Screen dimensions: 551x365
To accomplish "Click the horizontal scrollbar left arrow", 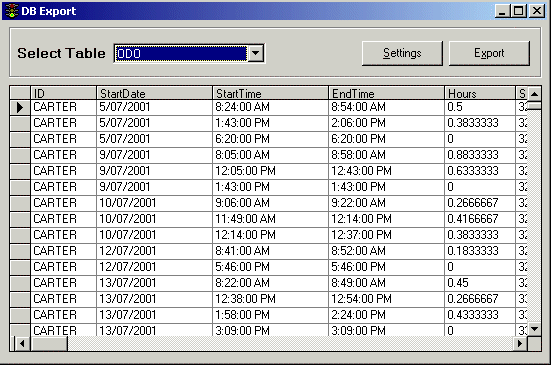I will (22, 344).
